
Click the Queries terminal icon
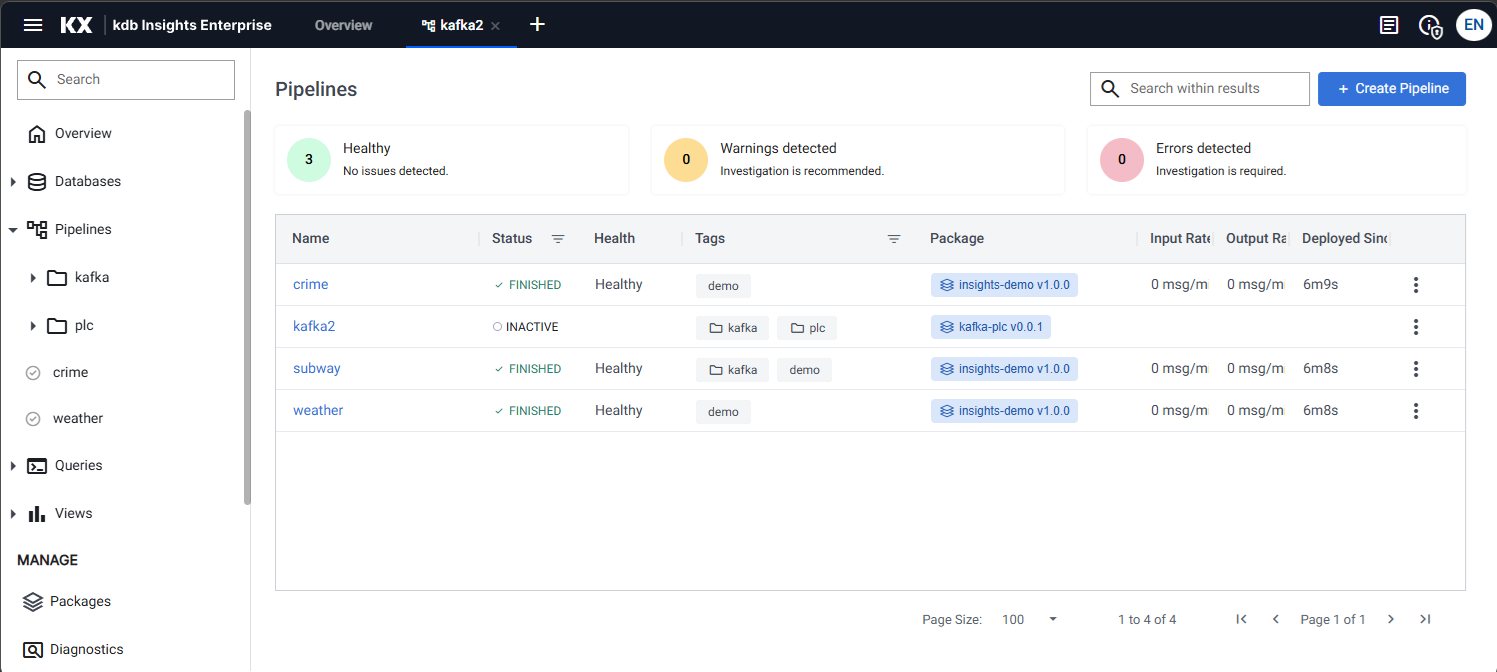37,466
